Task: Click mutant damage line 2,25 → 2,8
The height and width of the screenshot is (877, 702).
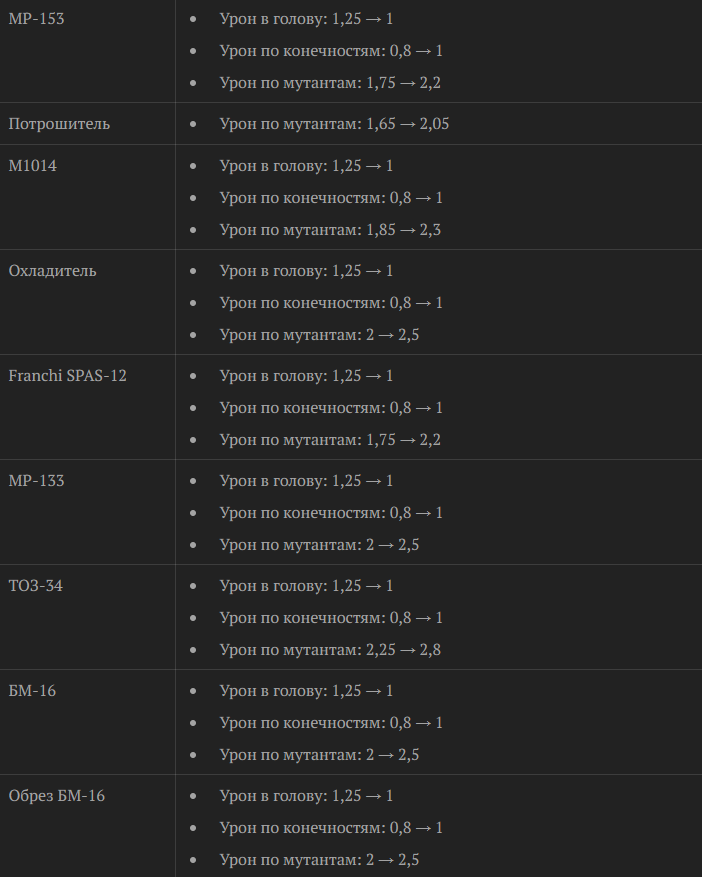Action: tap(330, 650)
